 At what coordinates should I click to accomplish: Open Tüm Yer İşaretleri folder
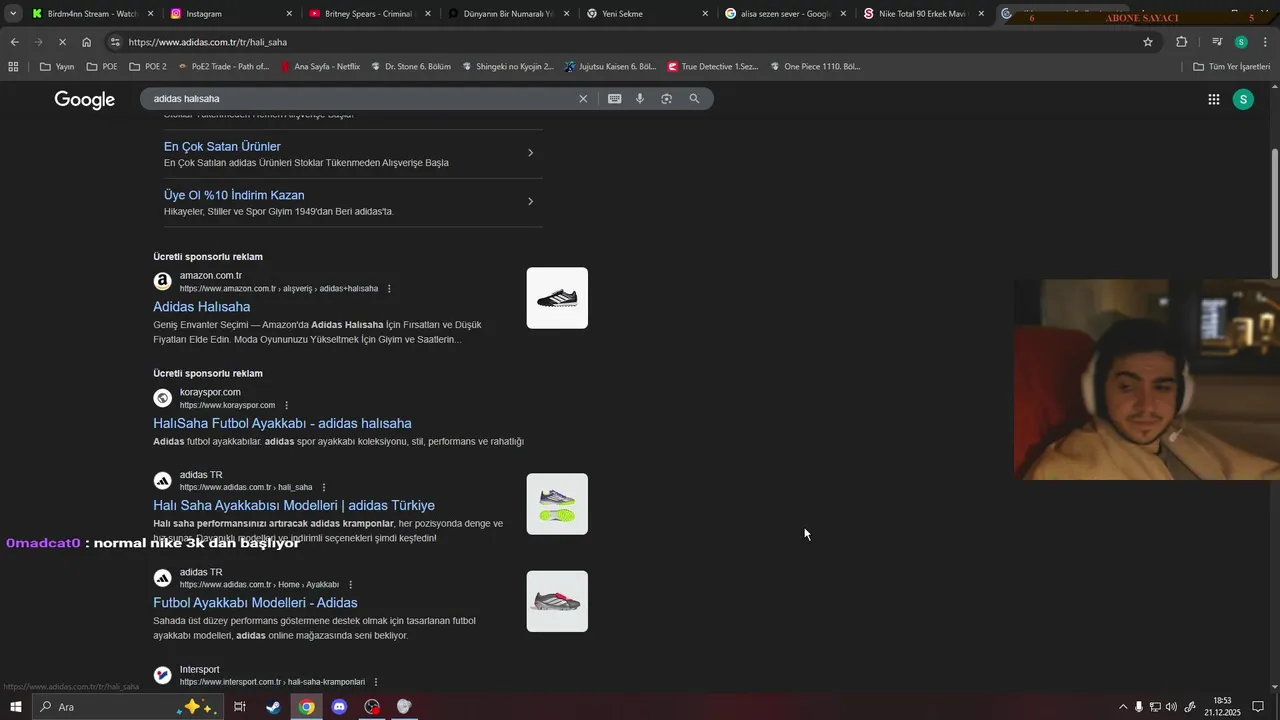[1232, 67]
